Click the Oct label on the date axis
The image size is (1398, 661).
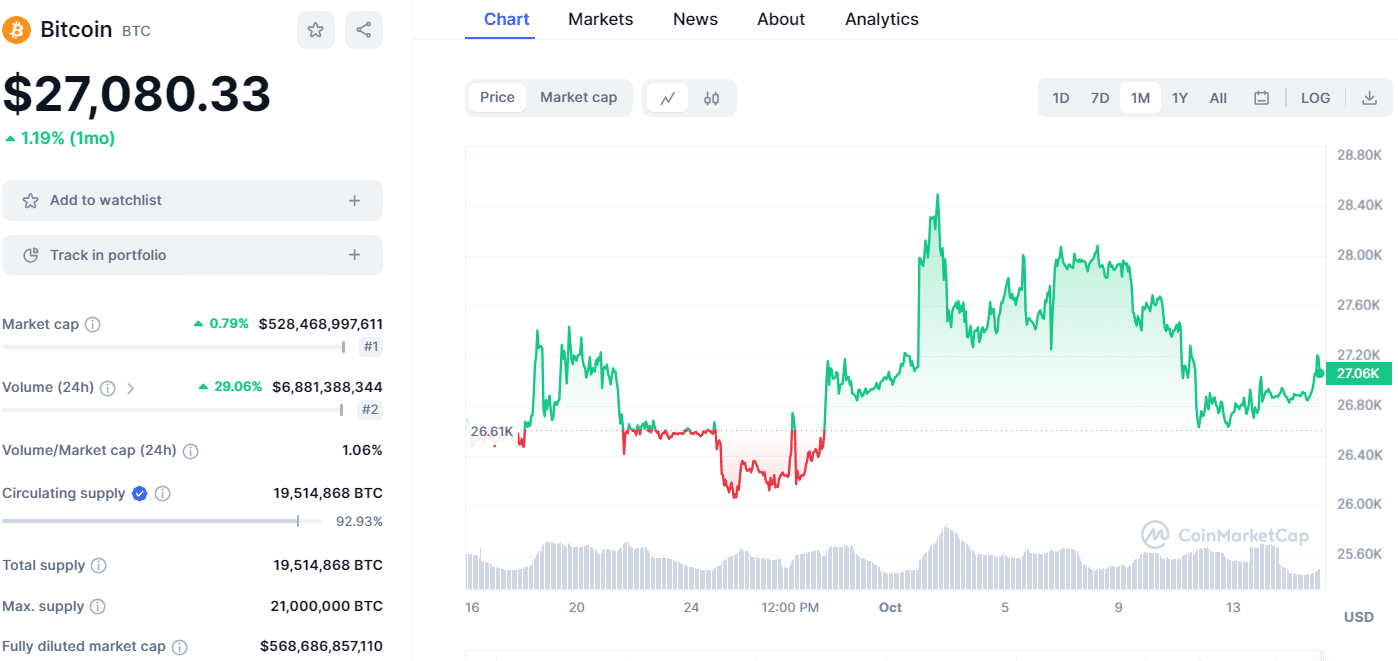pos(890,608)
